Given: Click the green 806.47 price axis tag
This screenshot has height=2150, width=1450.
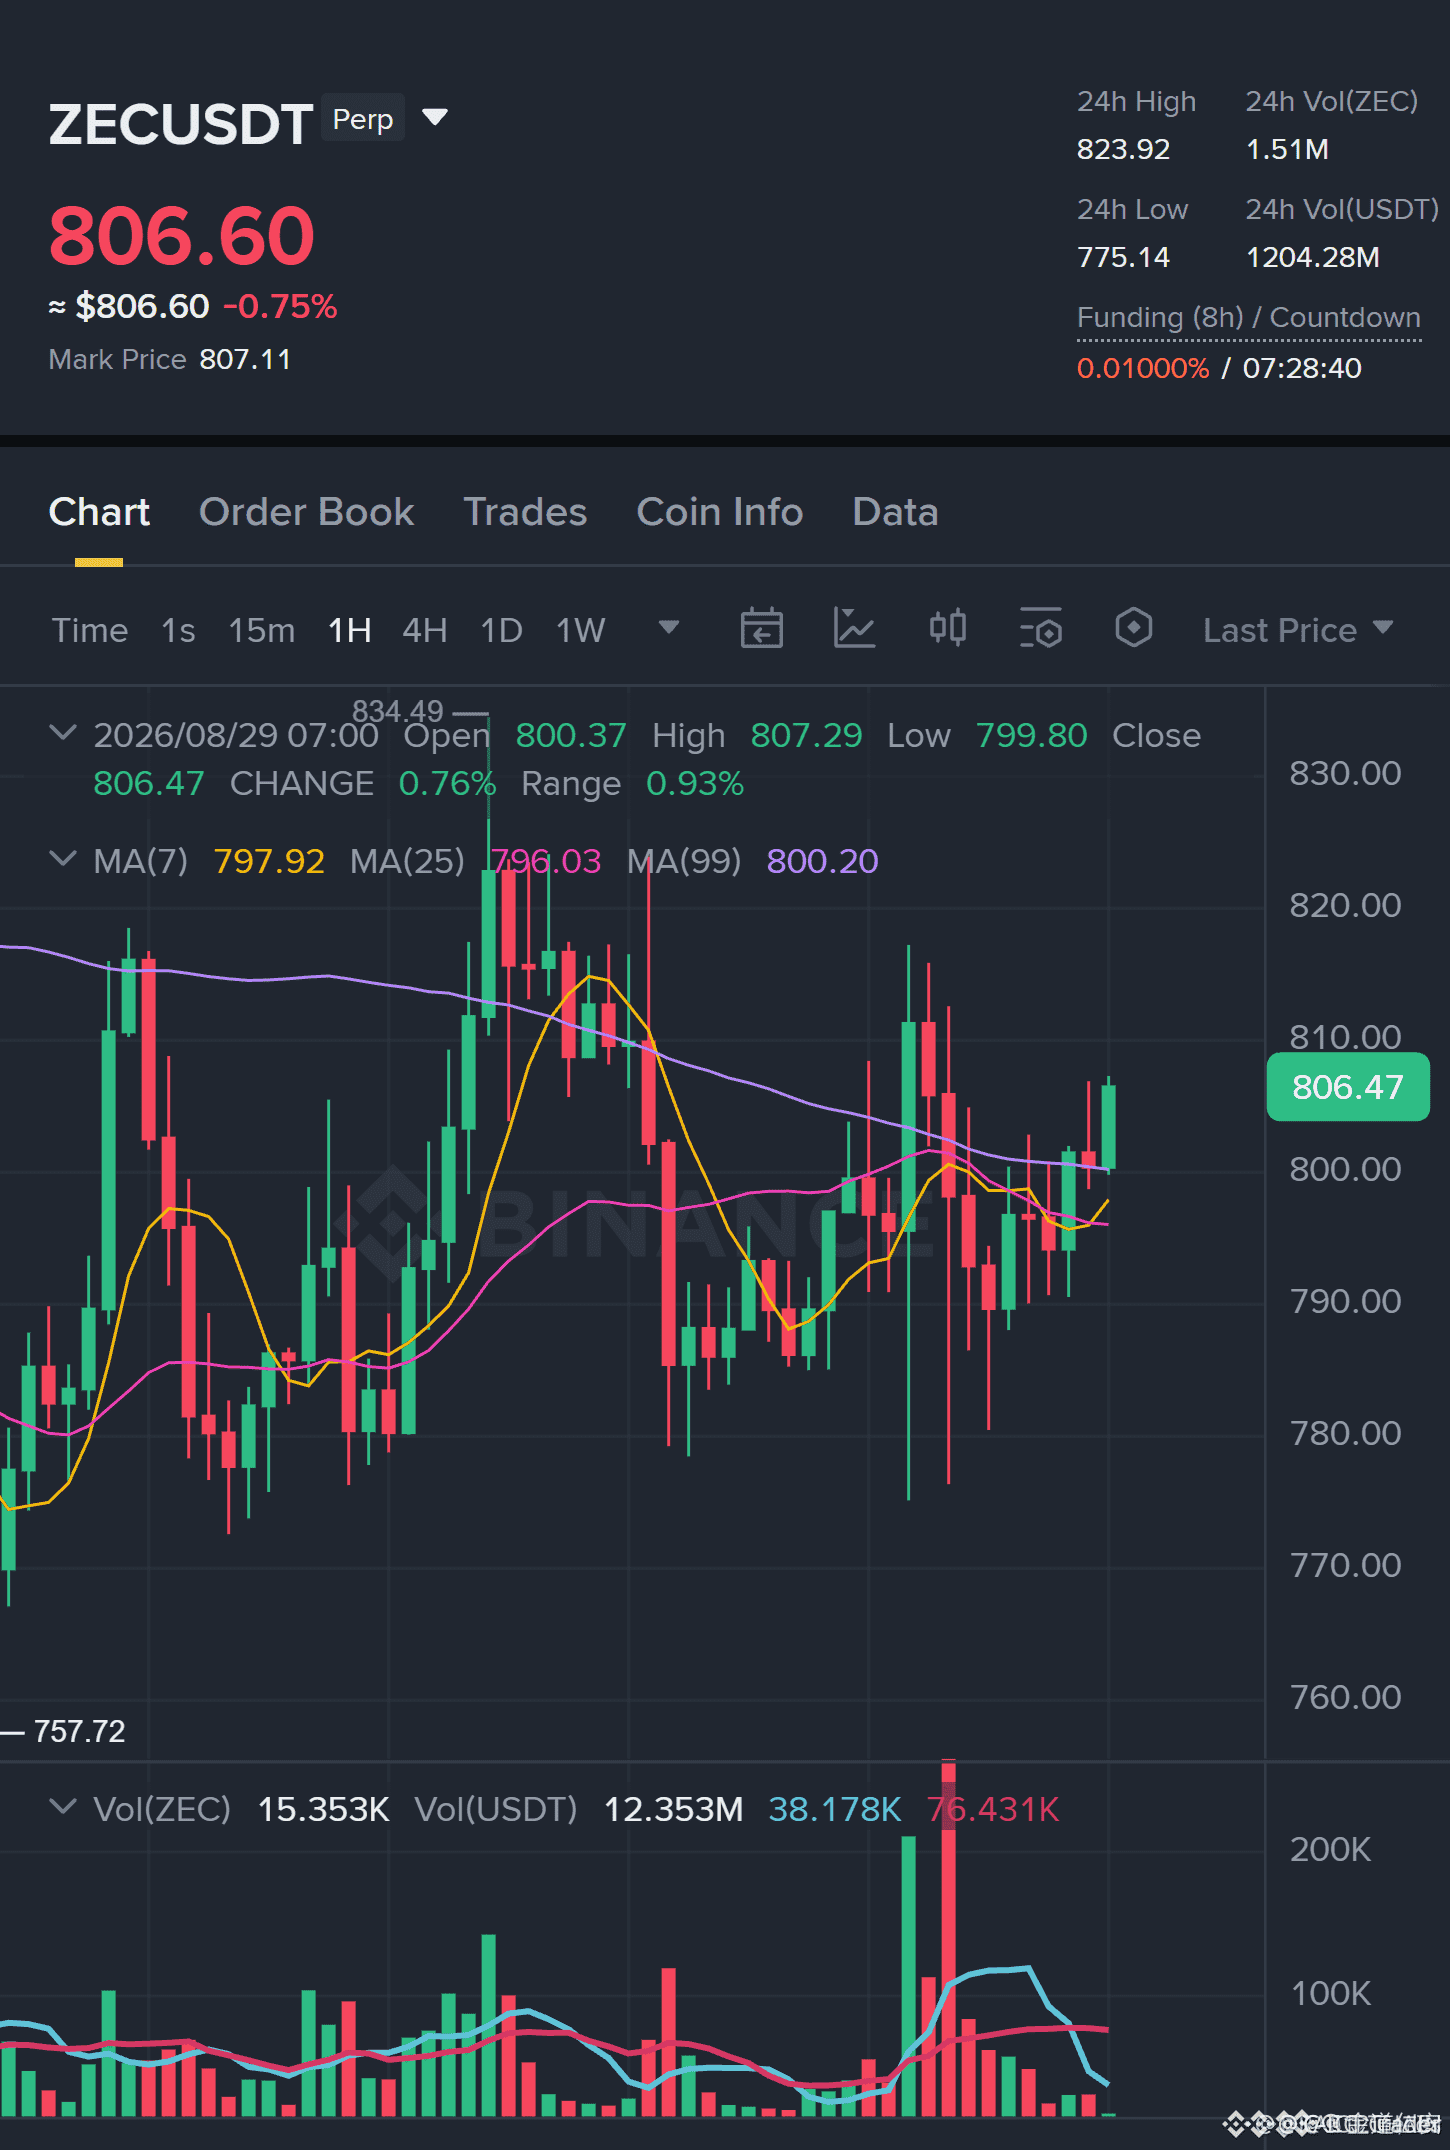Looking at the screenshot, I should 1347,1087.
